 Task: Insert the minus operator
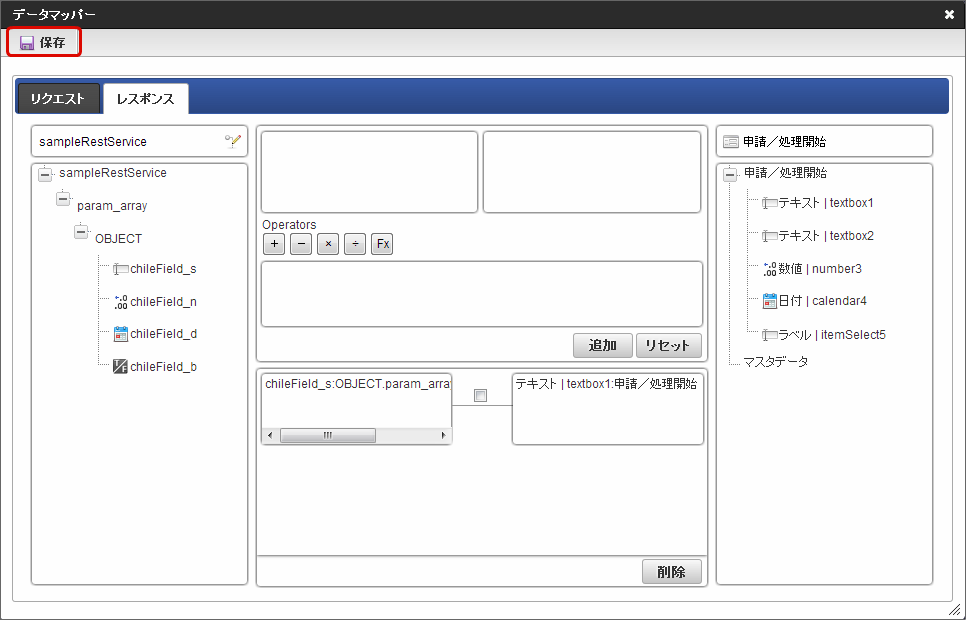301,244
